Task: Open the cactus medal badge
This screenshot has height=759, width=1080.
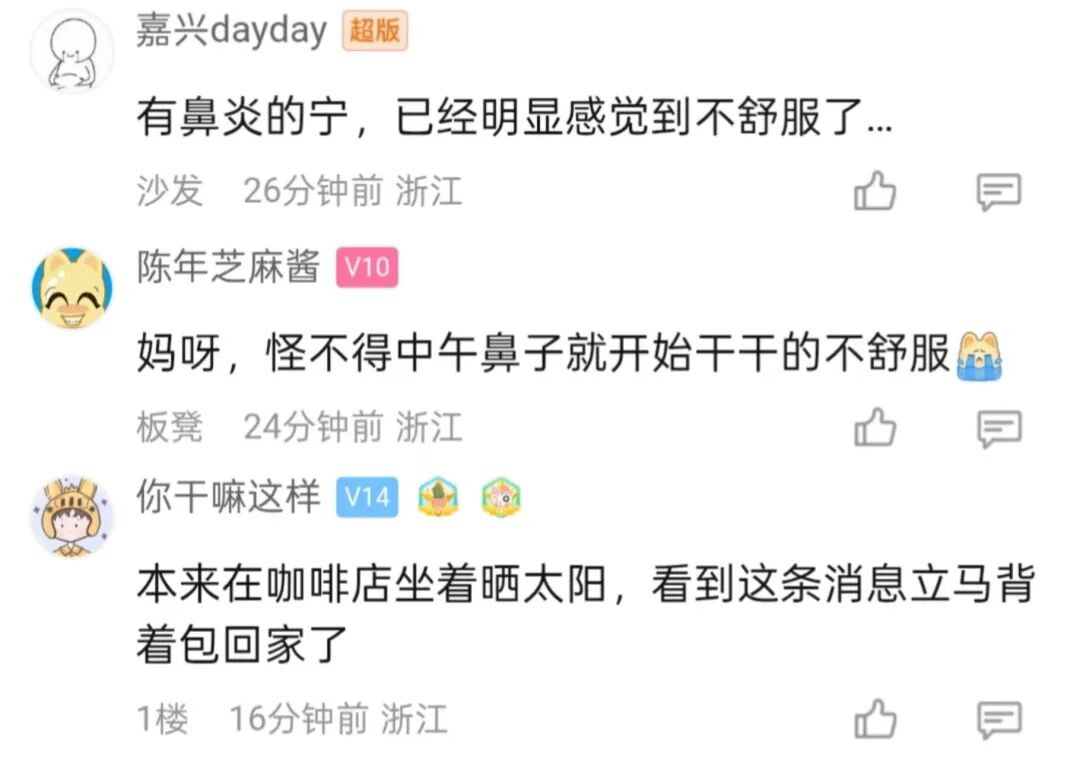Action: 438,497
